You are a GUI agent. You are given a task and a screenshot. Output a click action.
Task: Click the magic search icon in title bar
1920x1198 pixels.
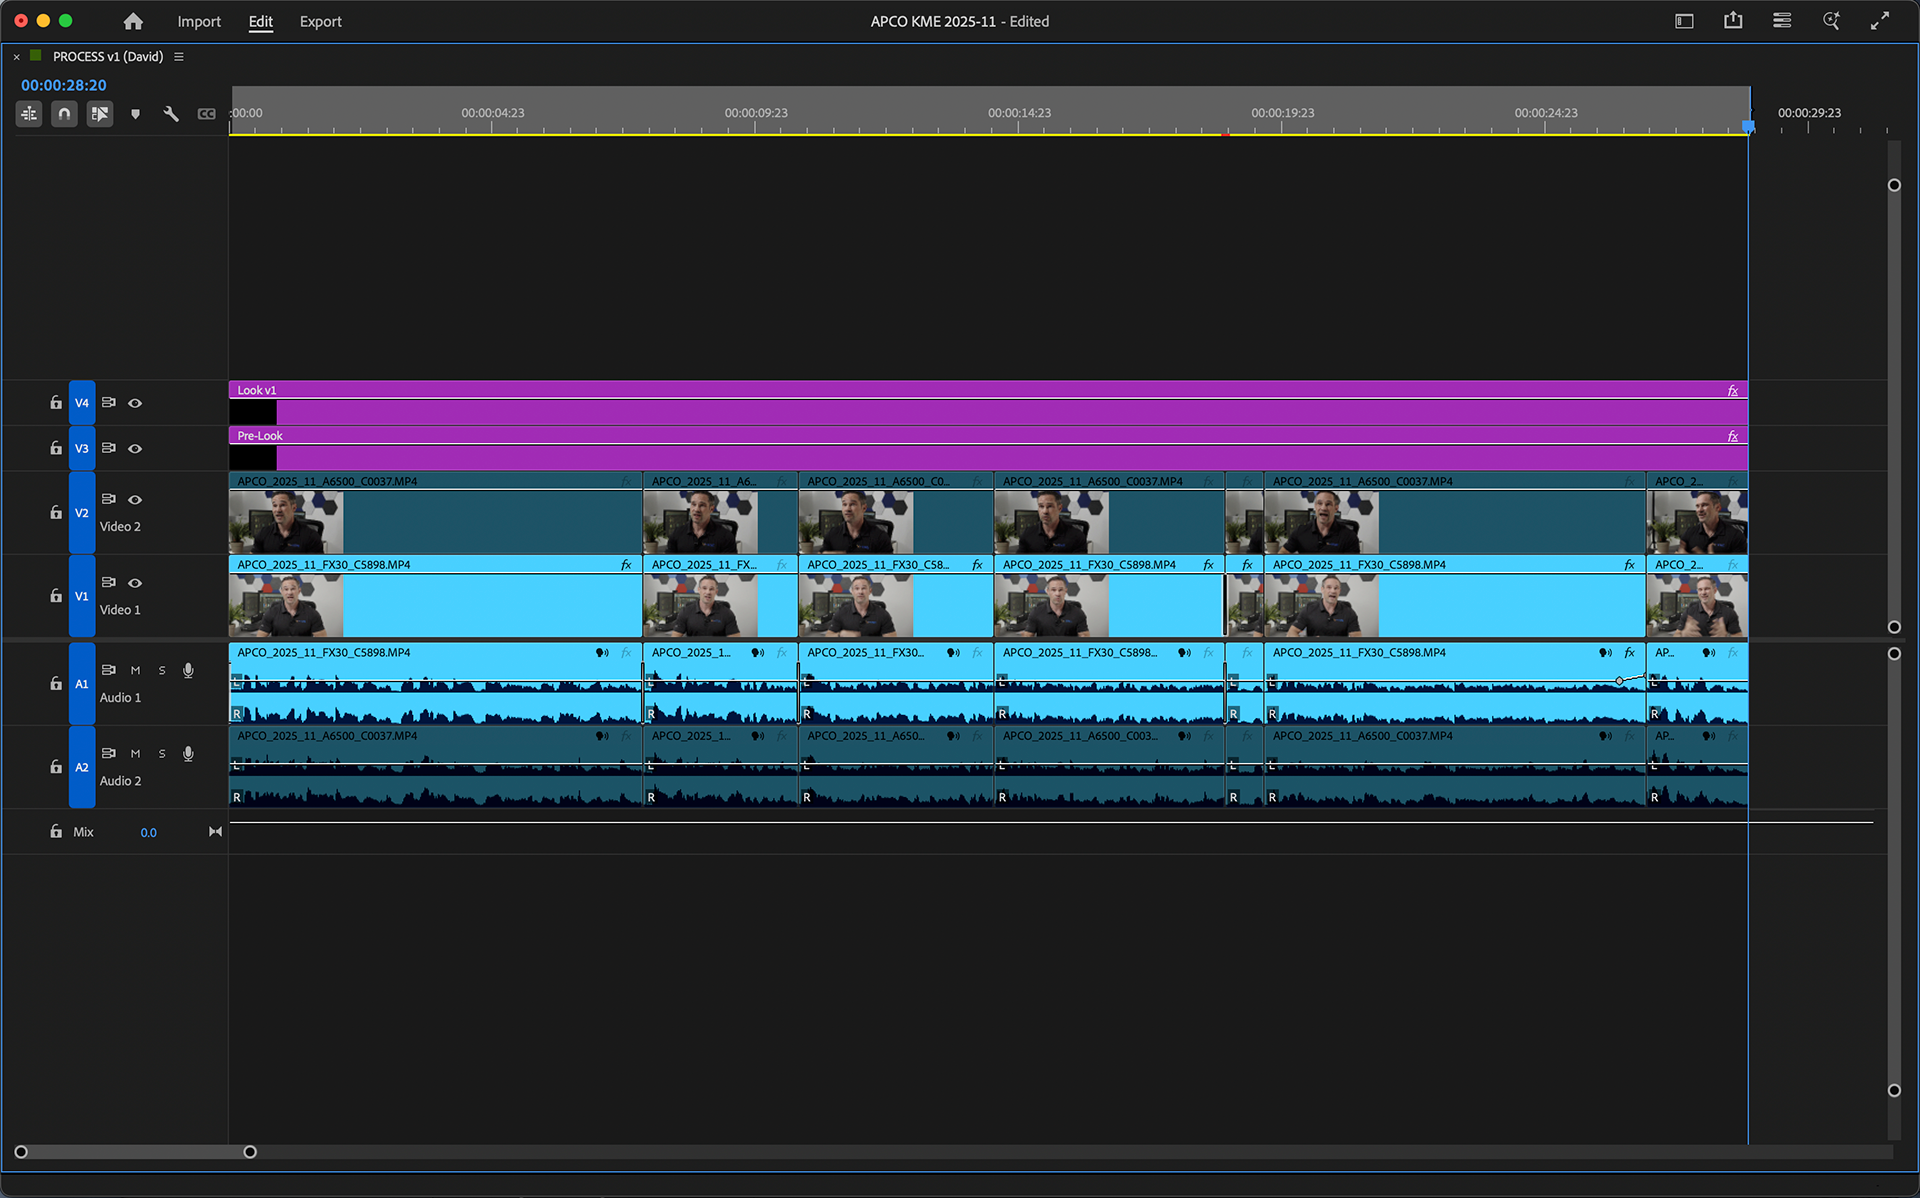[1831, 20]
